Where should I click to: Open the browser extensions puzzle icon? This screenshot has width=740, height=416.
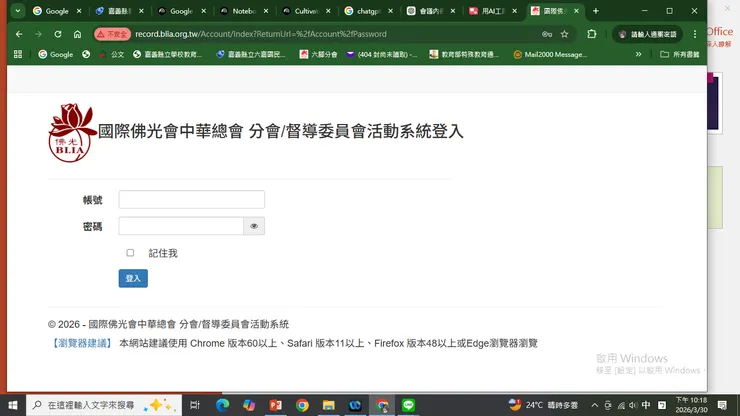[x=591, y=34]
